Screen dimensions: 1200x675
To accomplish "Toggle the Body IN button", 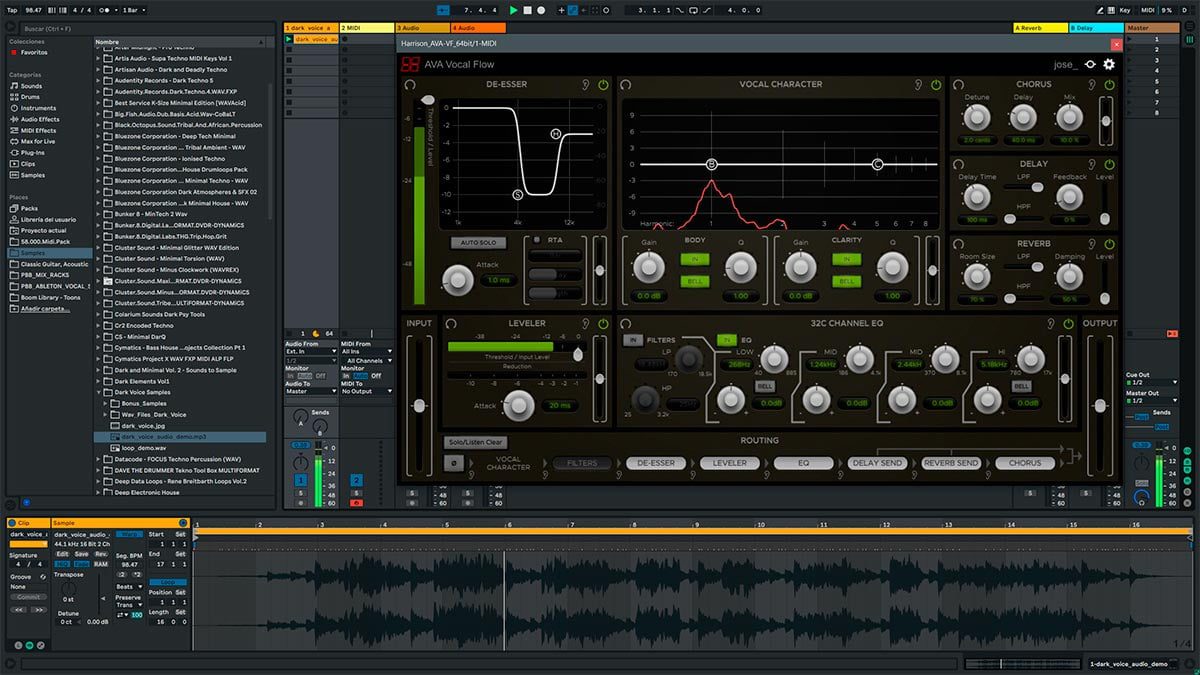I will pos(695,259).
